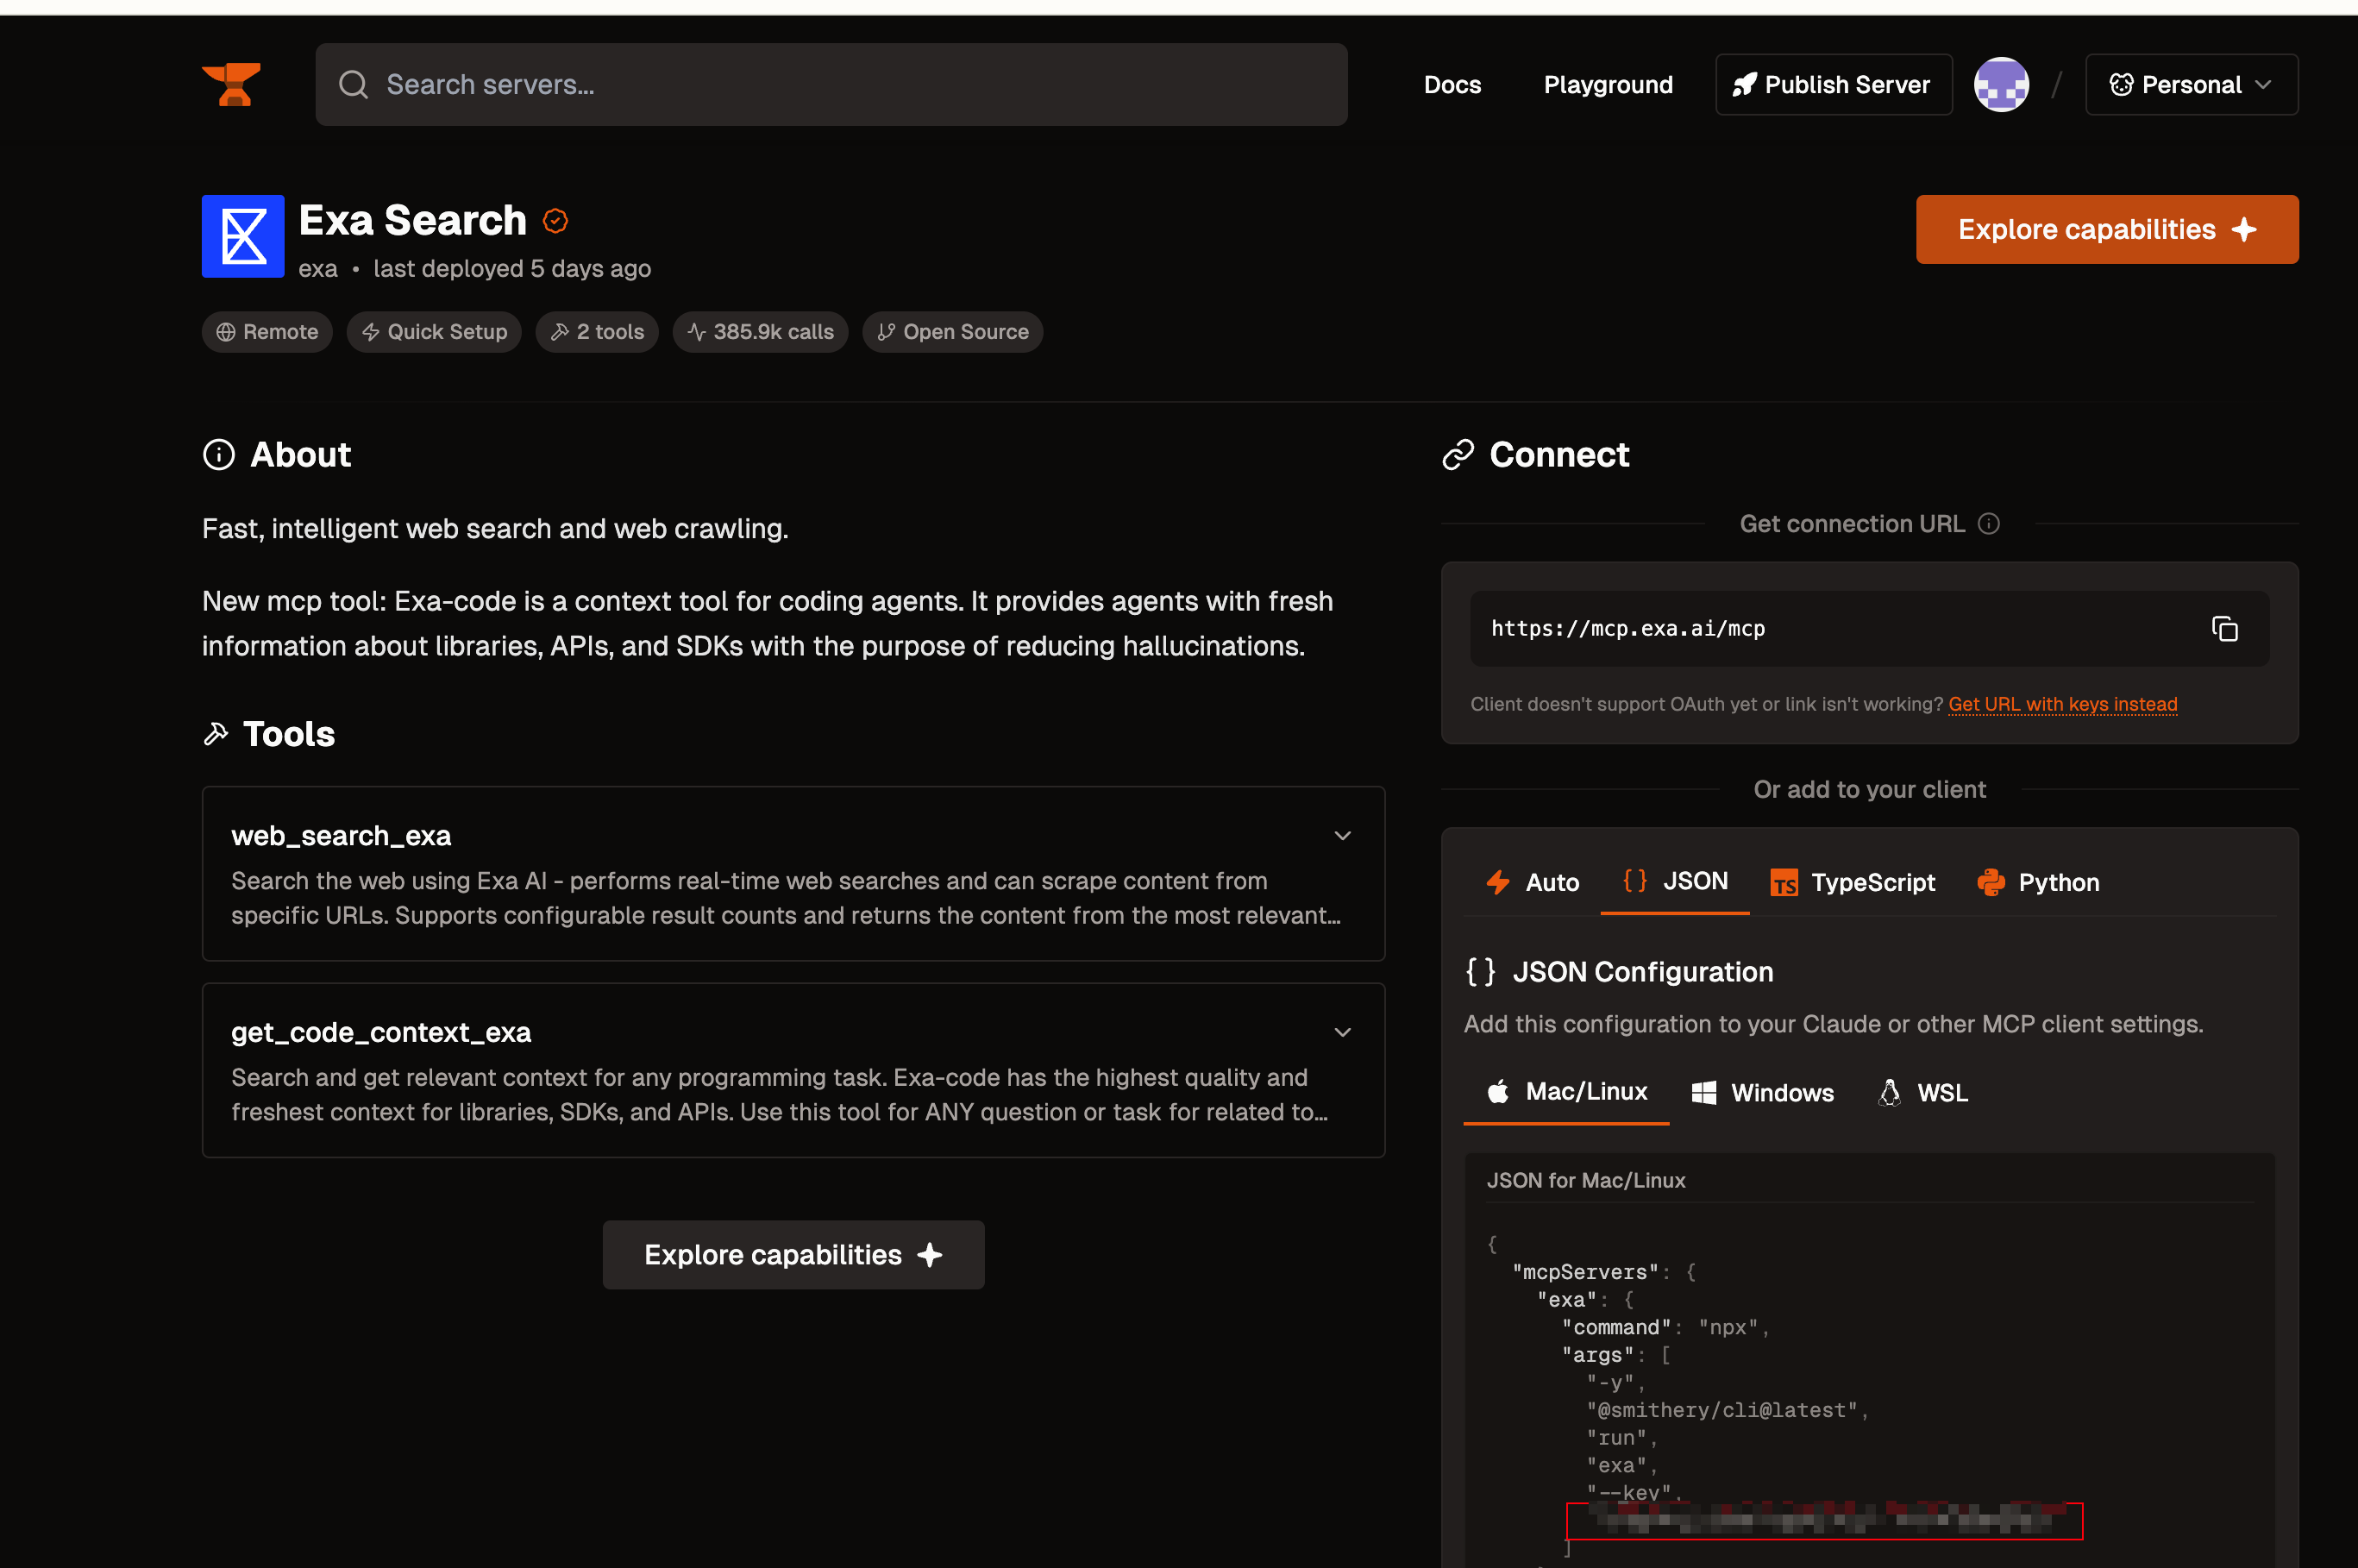Expand the get_code_context_exa tool
The image size is (2358, 1568).
[x=1342, y=1032]
